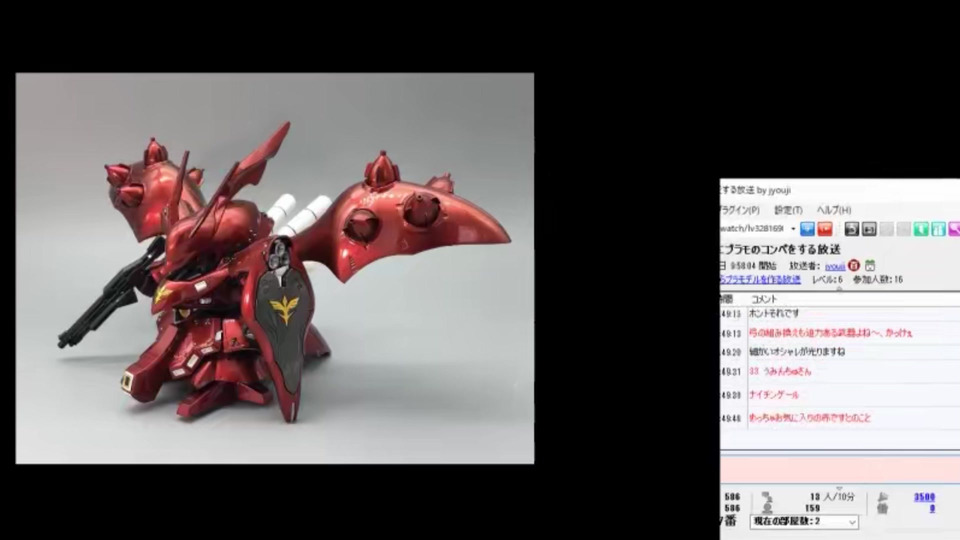The height and width of the screenshot is (540, 960).
Task: Click the teal double-column toolbar icon
Action: (938, 229)
